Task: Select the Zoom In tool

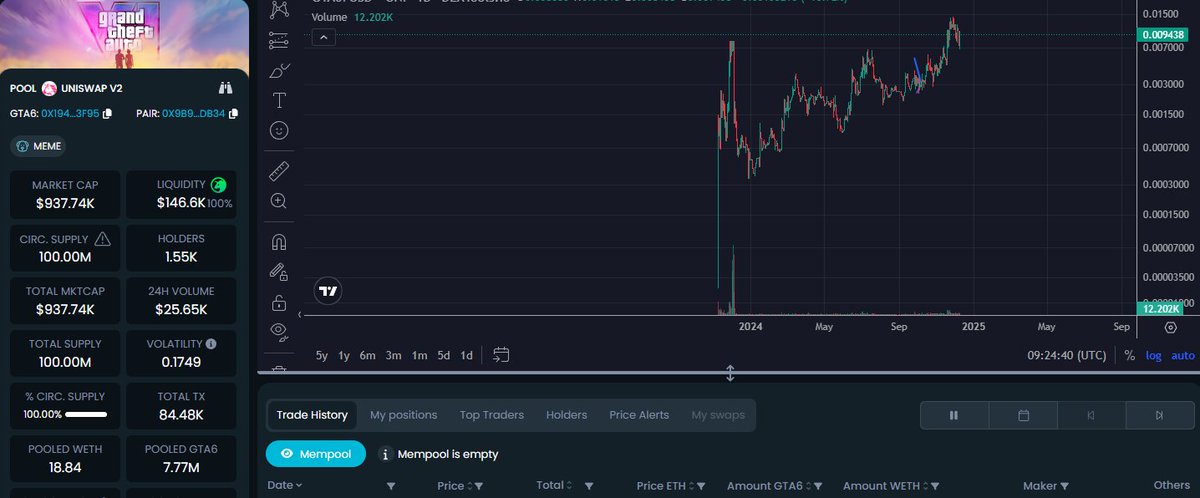Action: [x=279, y=201]
